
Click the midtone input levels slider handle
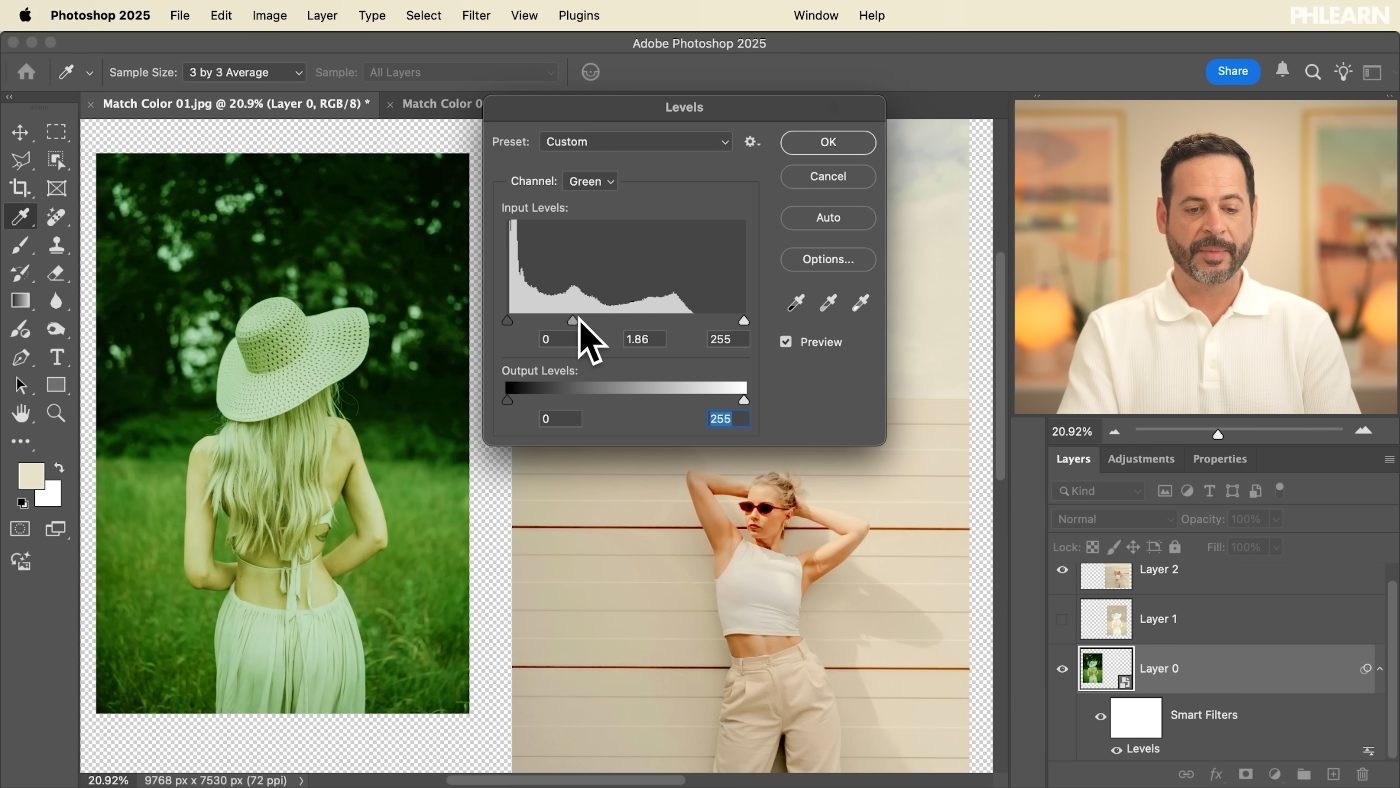[x=573, y=320]
